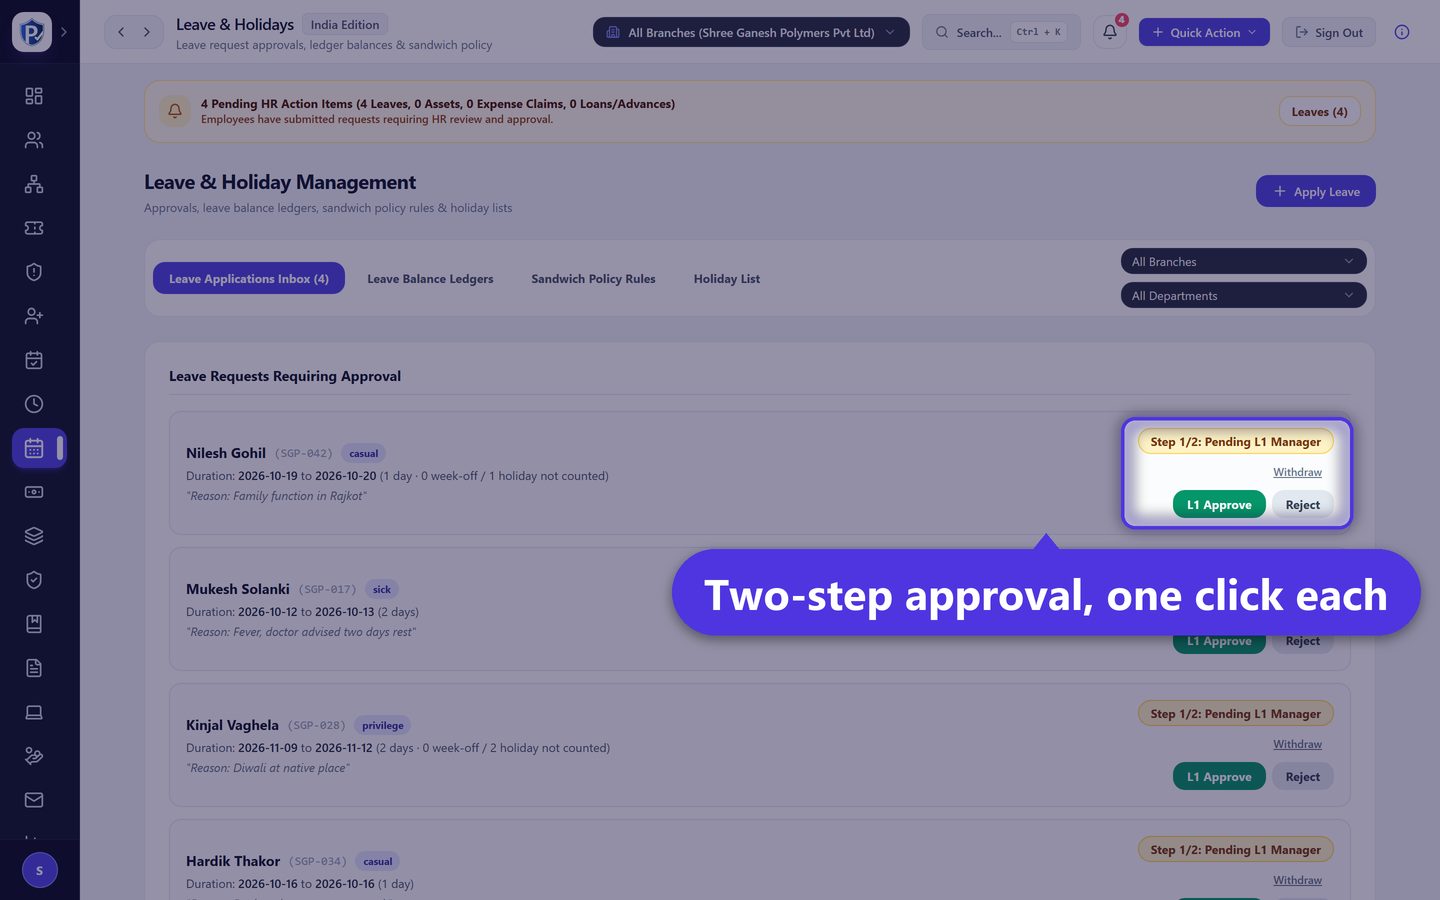Click the casual tag beside Nilesh Gohil

(364, 453)
